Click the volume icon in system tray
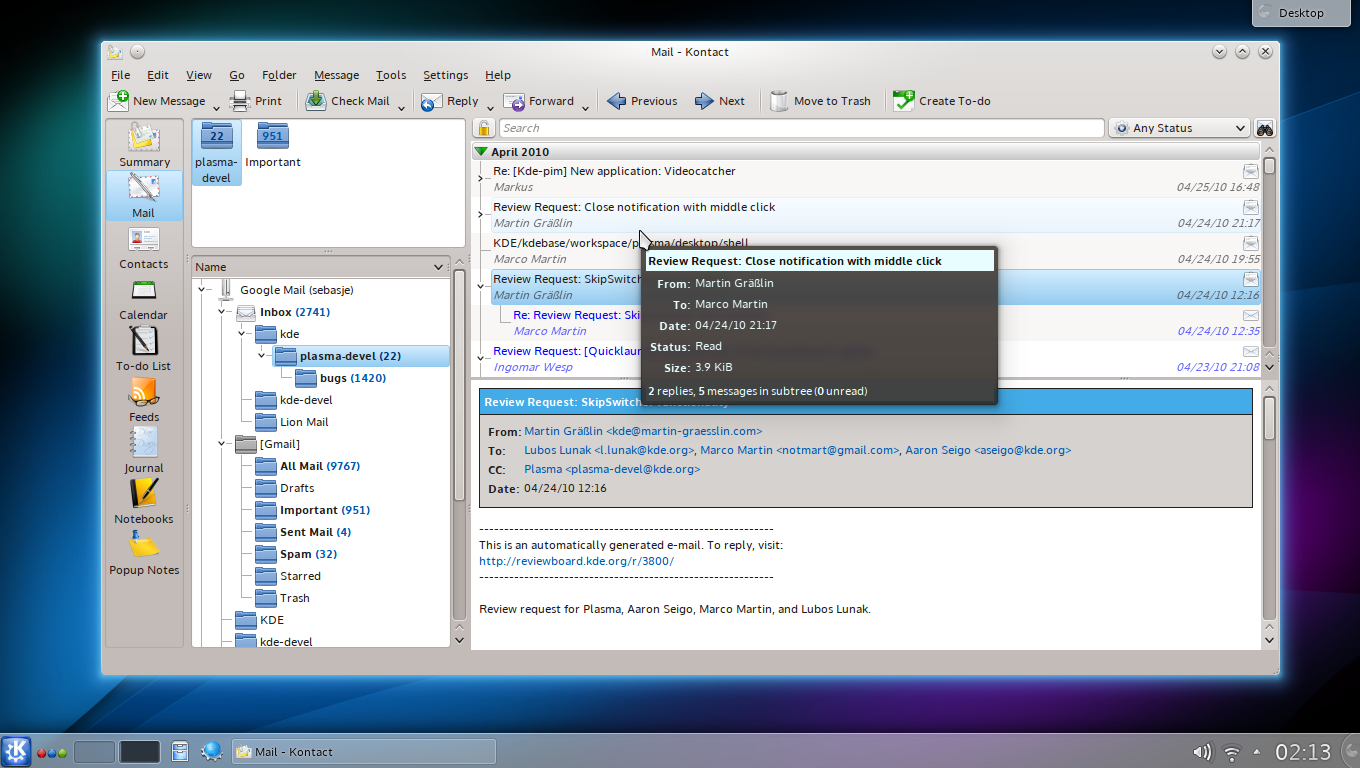 pyautogui.click(x=1202, y=752)
